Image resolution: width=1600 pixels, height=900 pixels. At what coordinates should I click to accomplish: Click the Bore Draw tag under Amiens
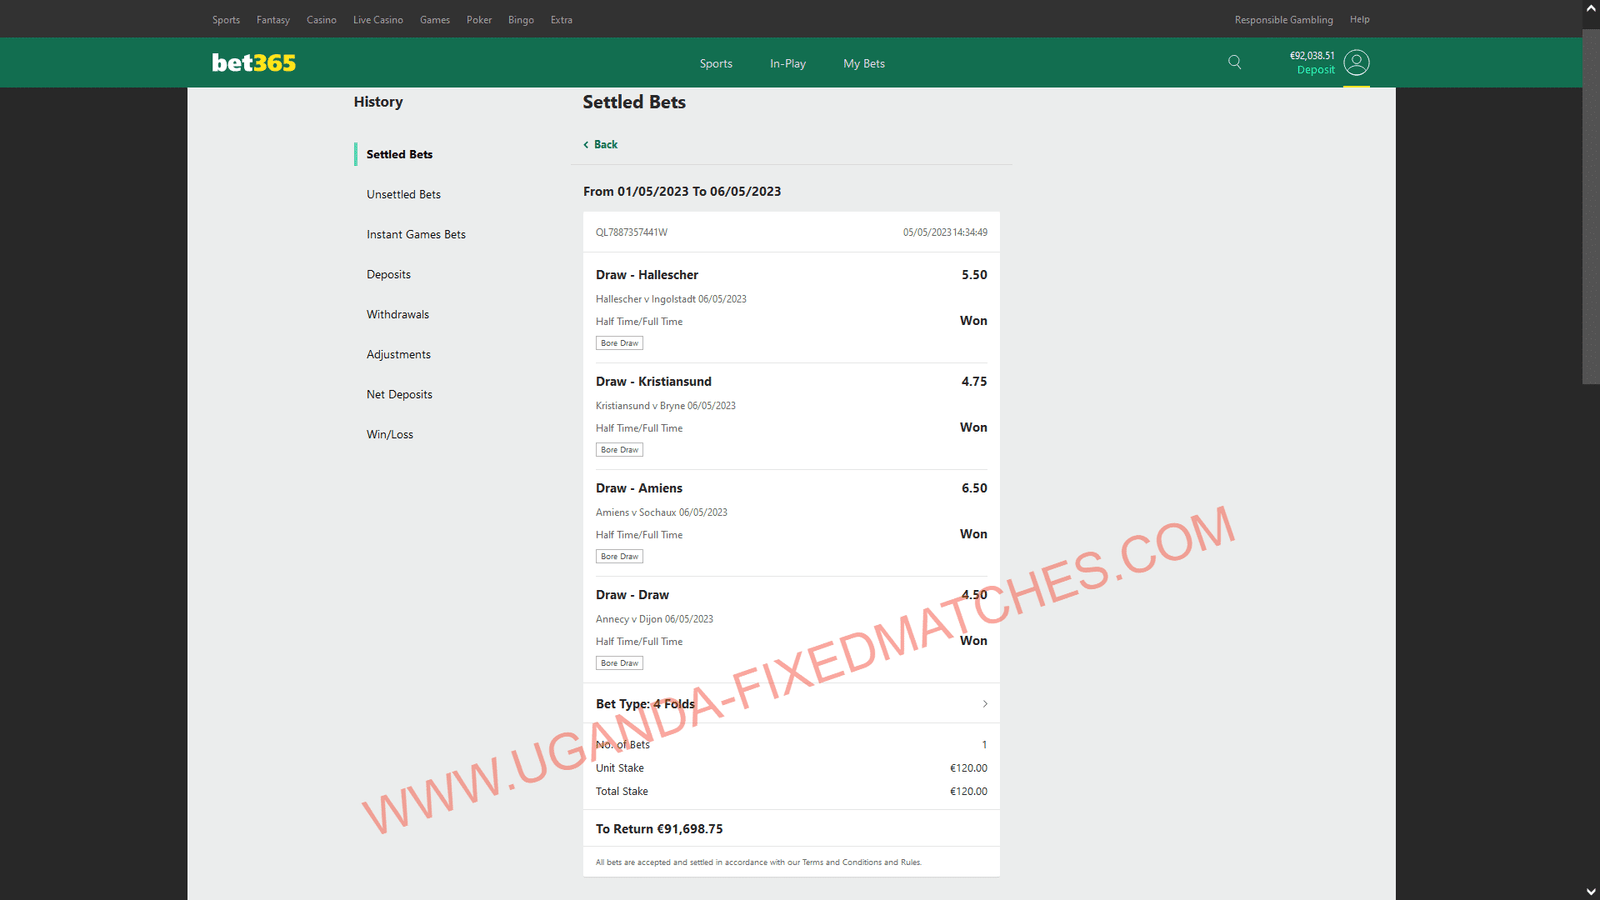619,557
